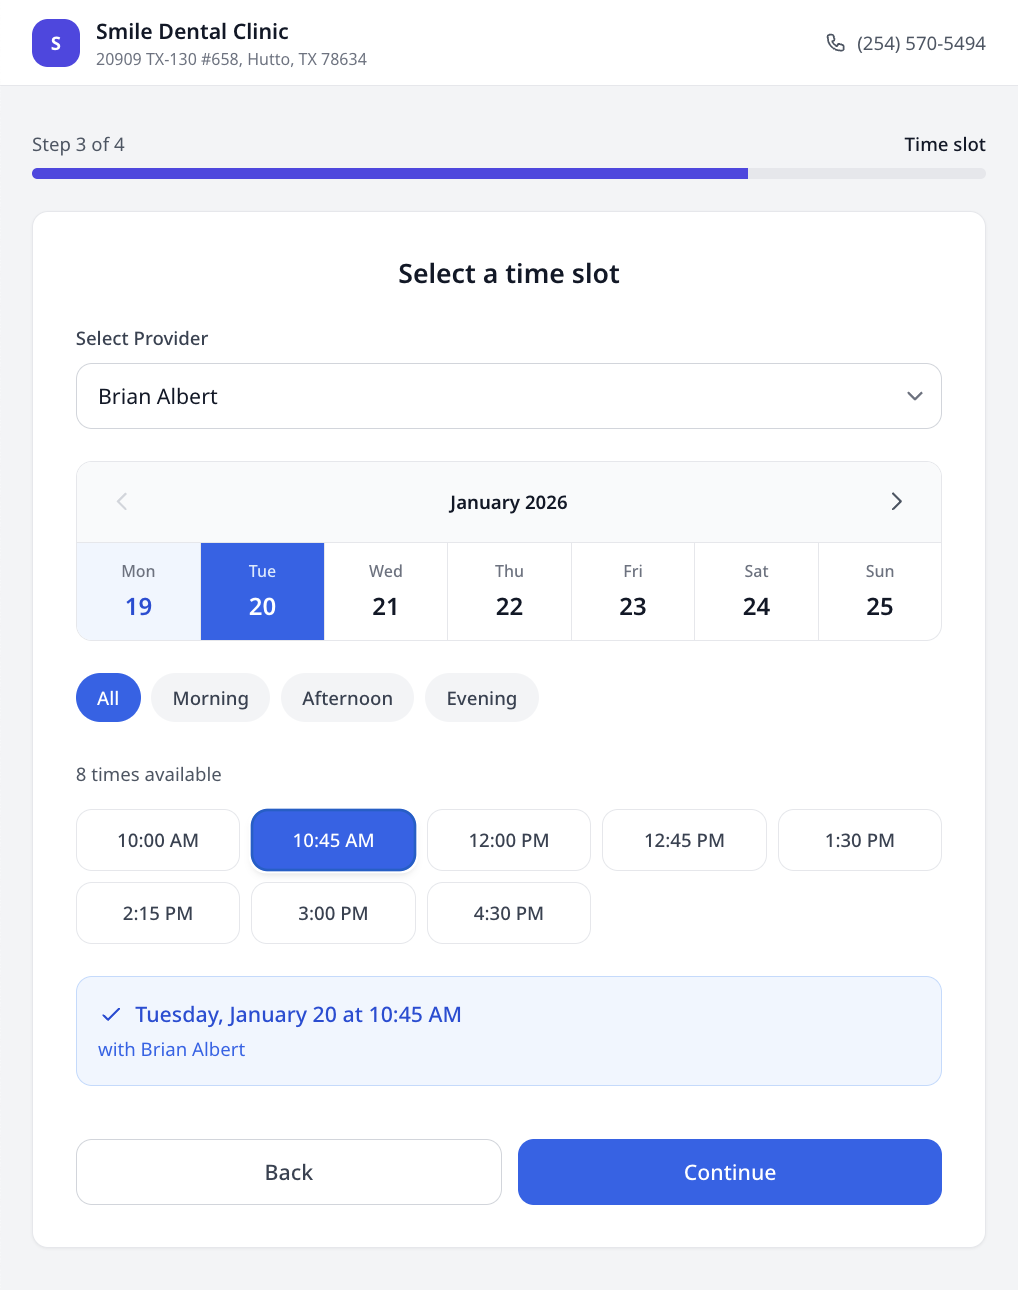This screenshot has width=1018, height=1290.
Task: Switch to the Evening filter
Action: tap(481, 697)
